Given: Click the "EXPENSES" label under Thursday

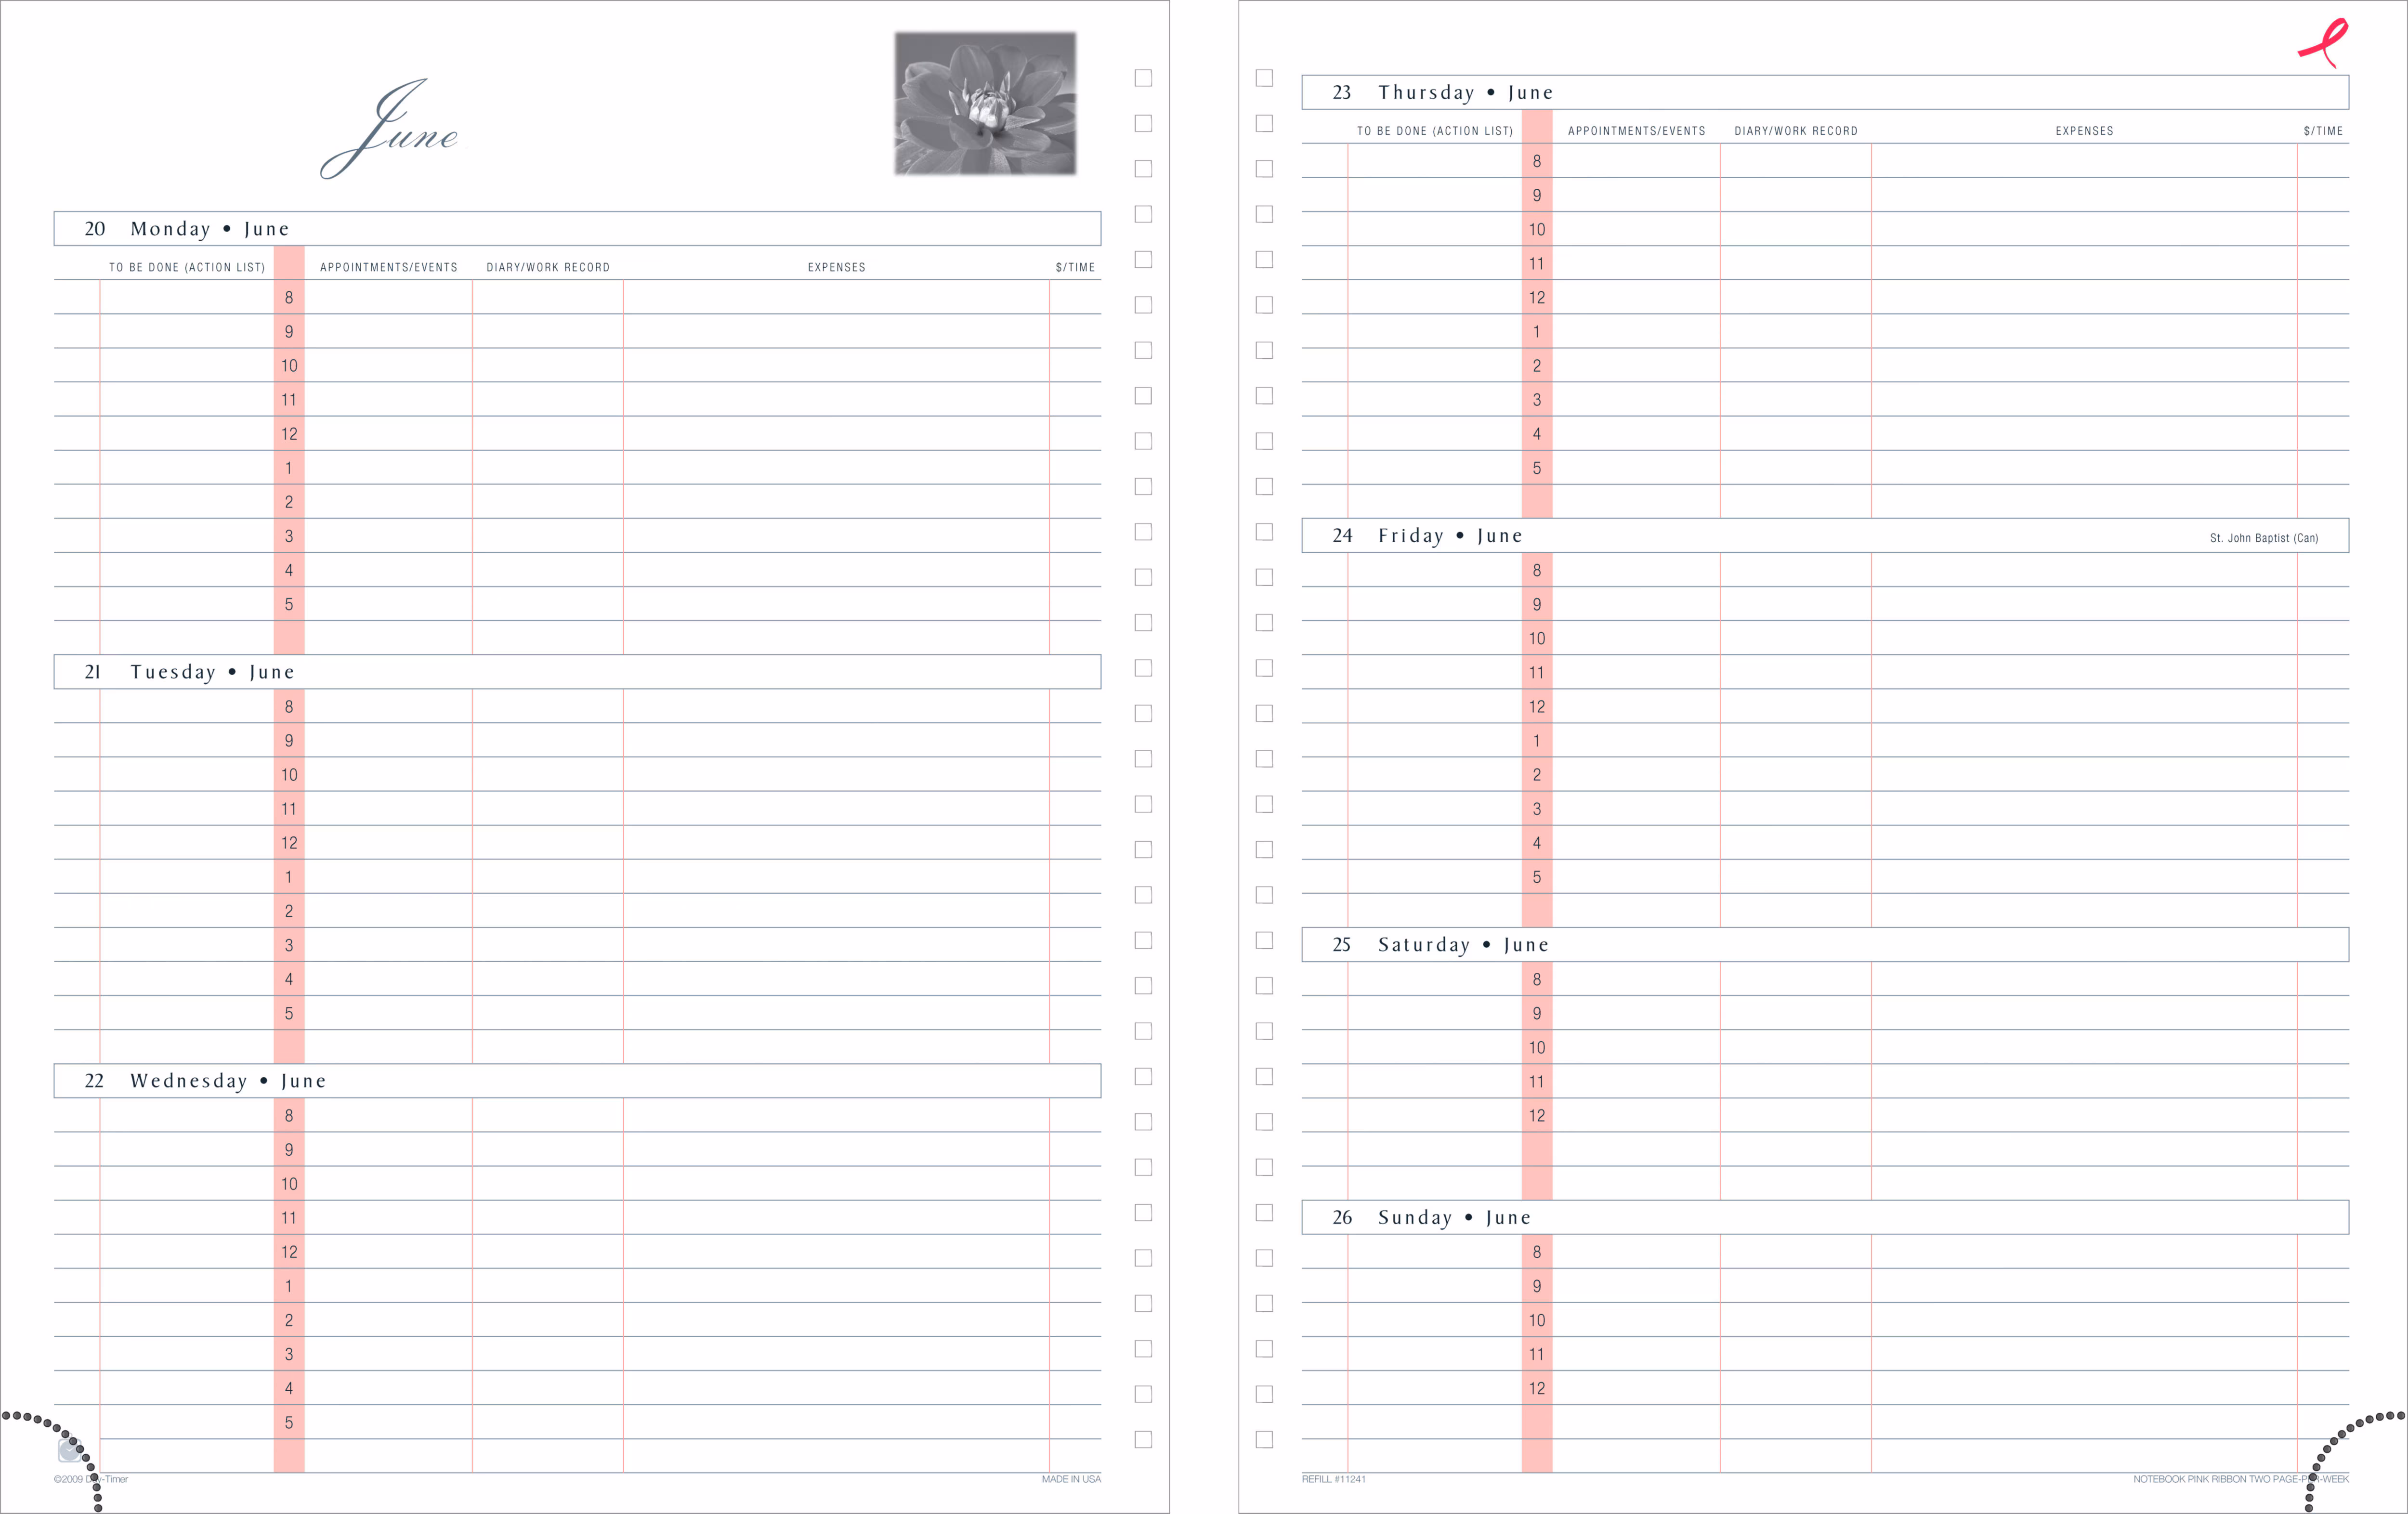Looking at the screenshot, I should 2085,131.
